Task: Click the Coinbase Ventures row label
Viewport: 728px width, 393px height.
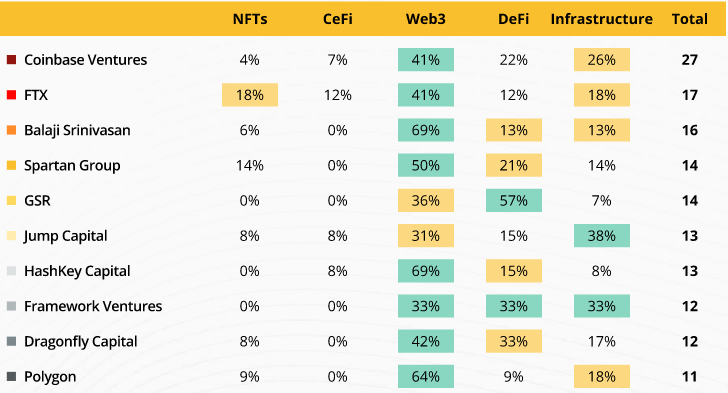Action: 85,59
